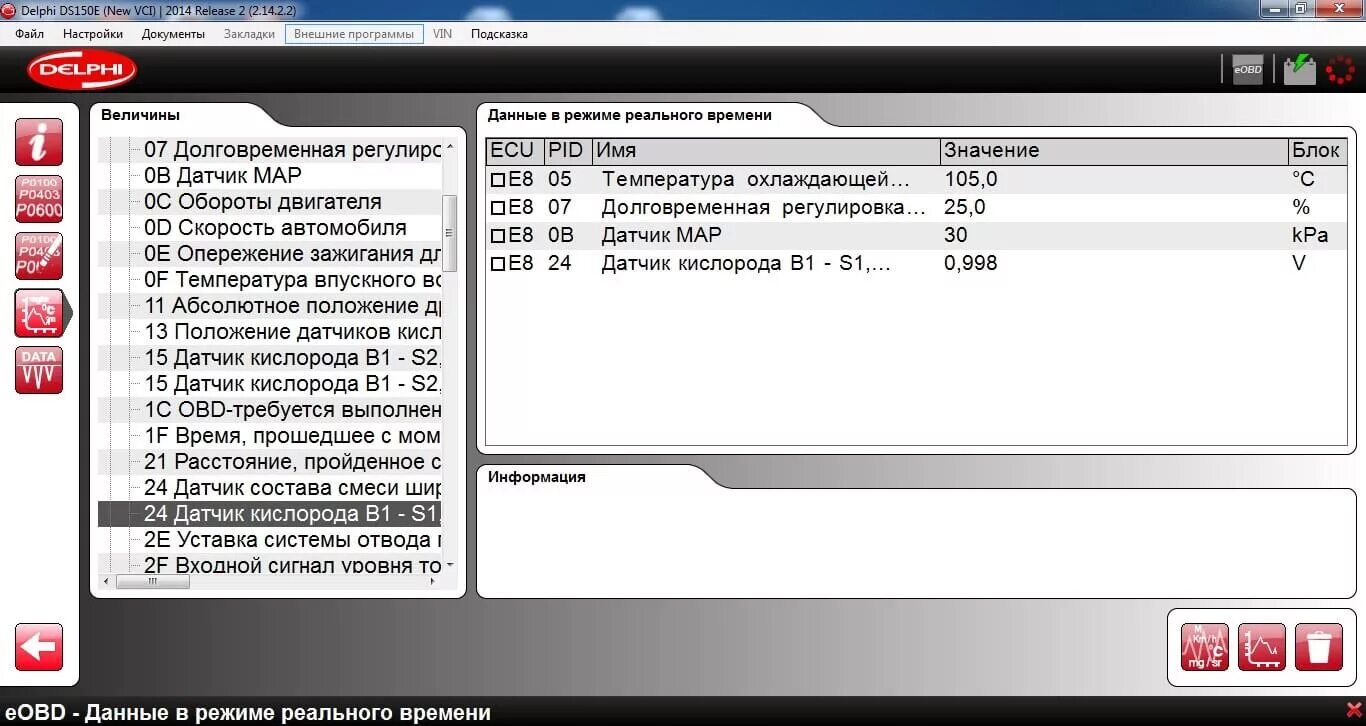Sort by the Значение column header
The width and height of the screenshot is (1366, 726).
(x=1114, y=151)
